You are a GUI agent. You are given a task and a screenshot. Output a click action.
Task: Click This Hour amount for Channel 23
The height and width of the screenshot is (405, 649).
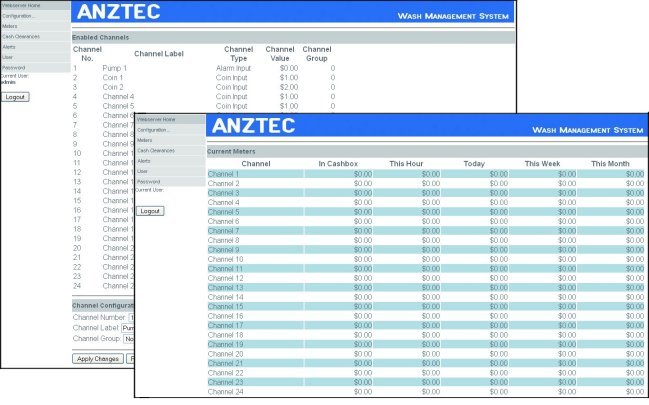point(430,382)
